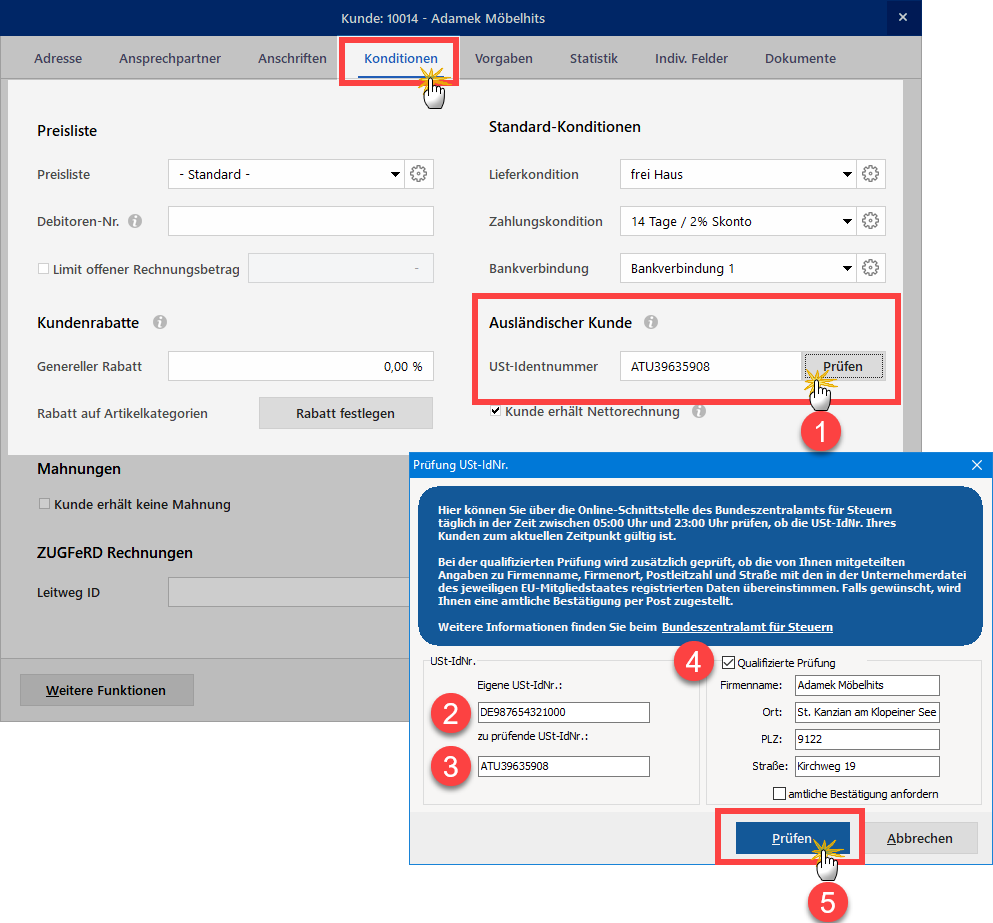
Task: Toggle Qualifizierte Prüfung checkbox
Action: 727,662
